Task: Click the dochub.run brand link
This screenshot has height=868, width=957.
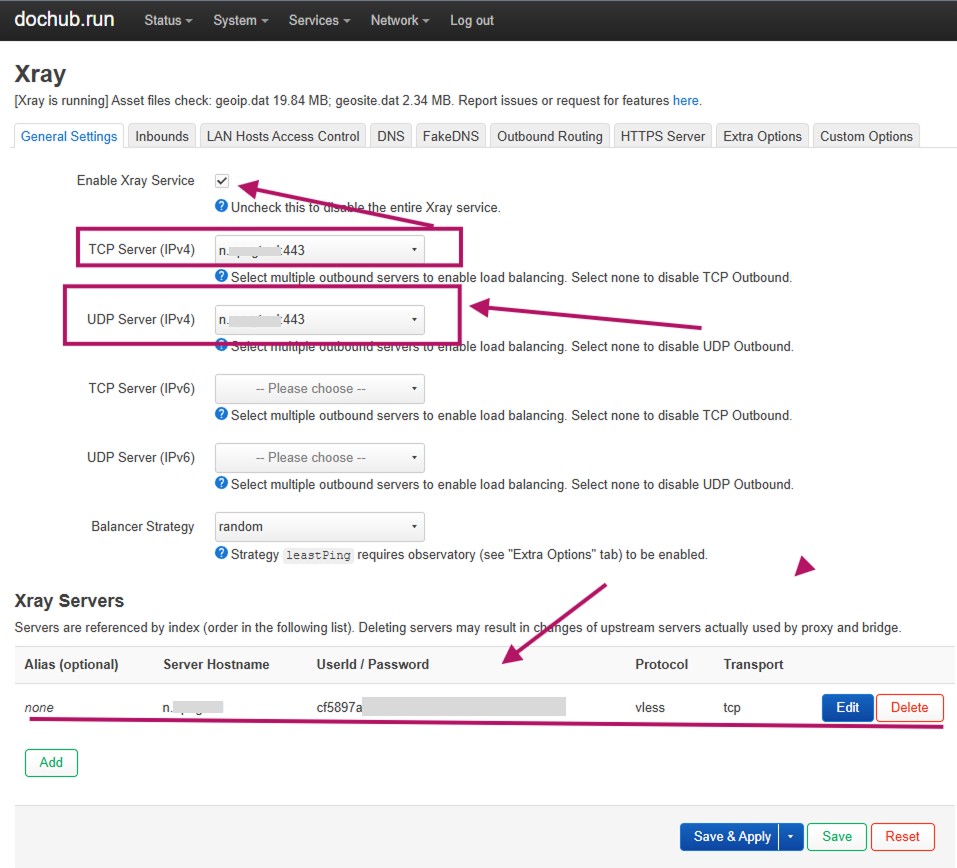Action: tap(64, 19)
